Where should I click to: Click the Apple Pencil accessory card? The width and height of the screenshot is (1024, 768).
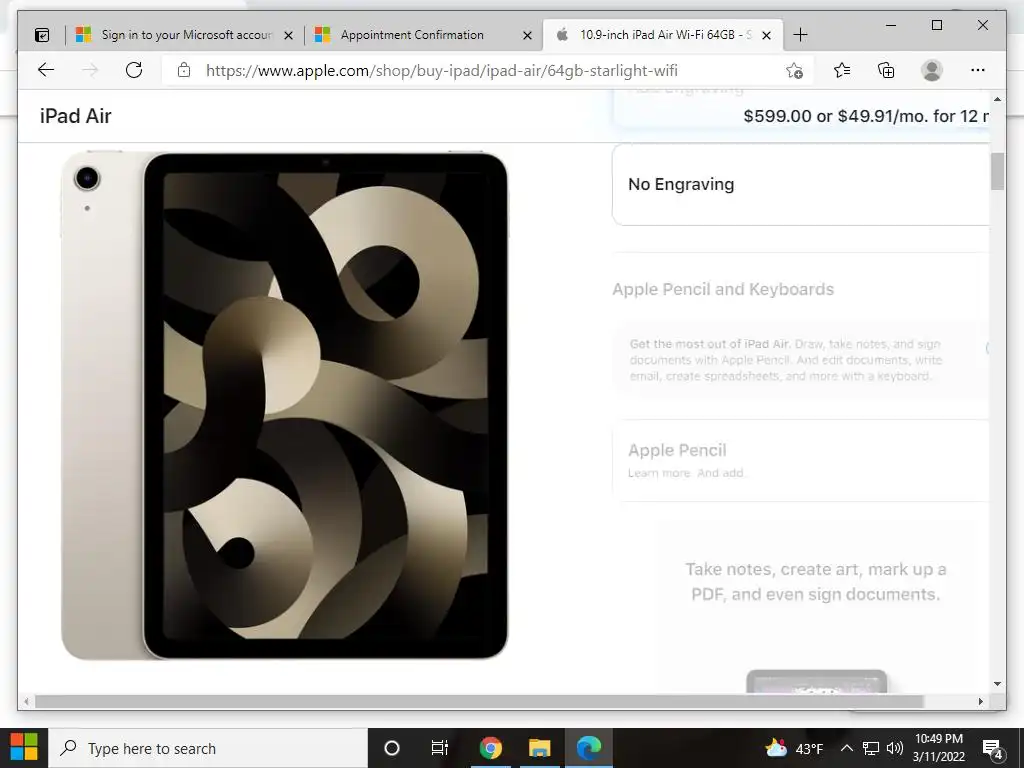click(801, 461)
